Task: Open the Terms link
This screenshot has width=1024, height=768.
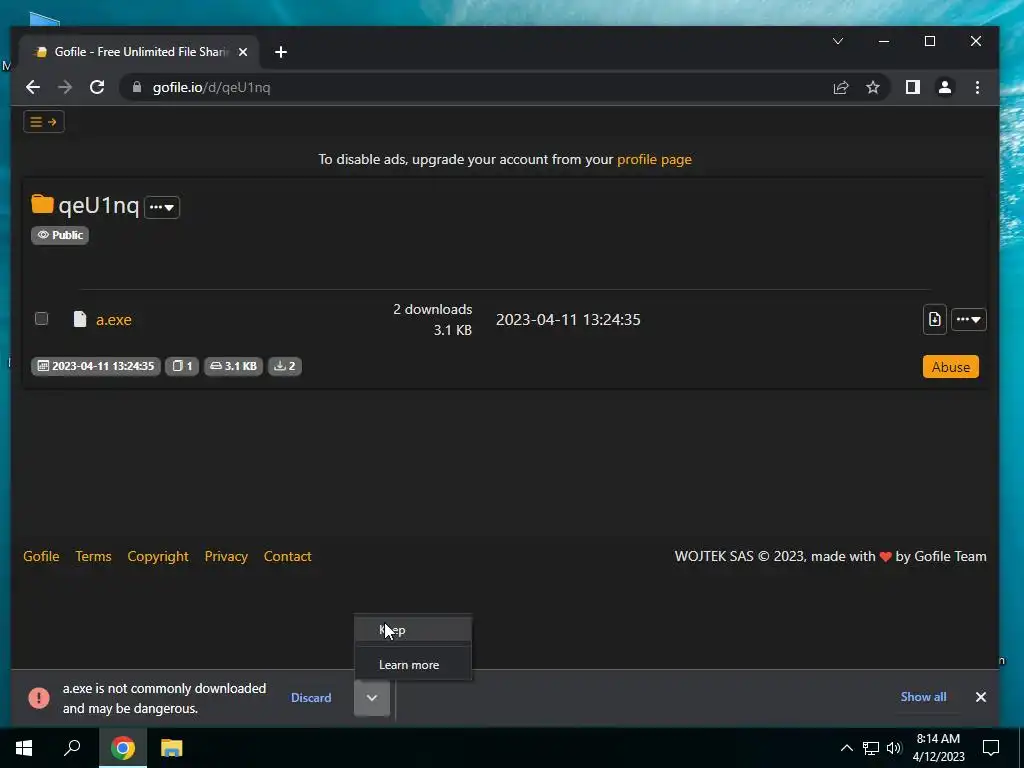Action: (x=93, y=556)
